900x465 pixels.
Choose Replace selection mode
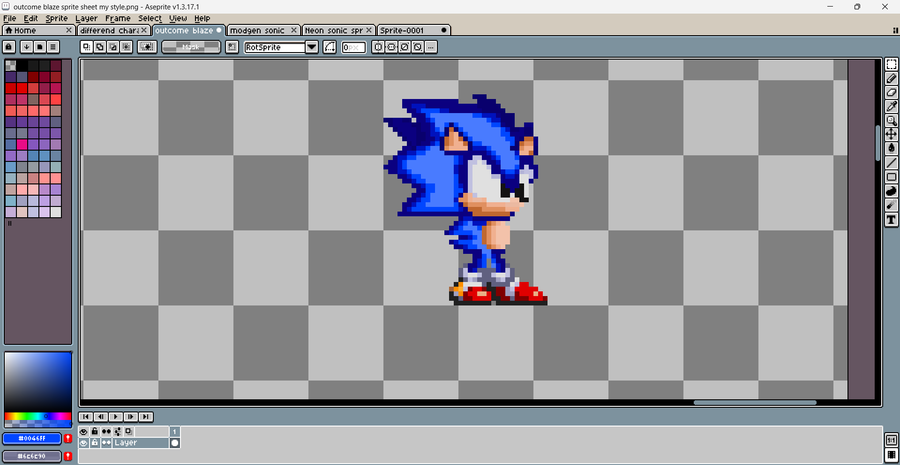pyautogui.click(x=87, y=47)
